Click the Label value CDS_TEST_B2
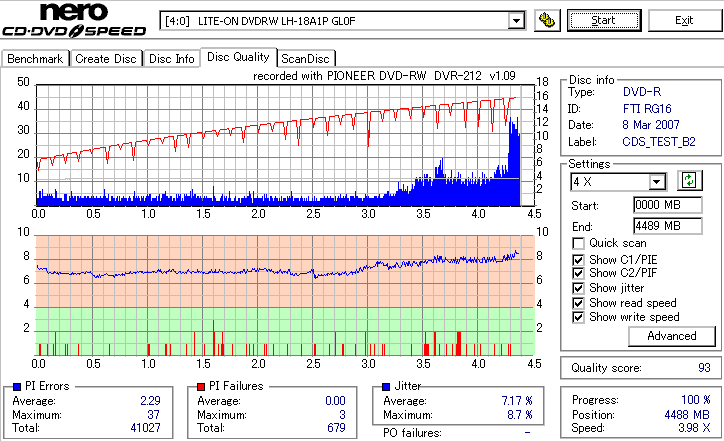Screen dimensions: 724x441 (659, 142)
